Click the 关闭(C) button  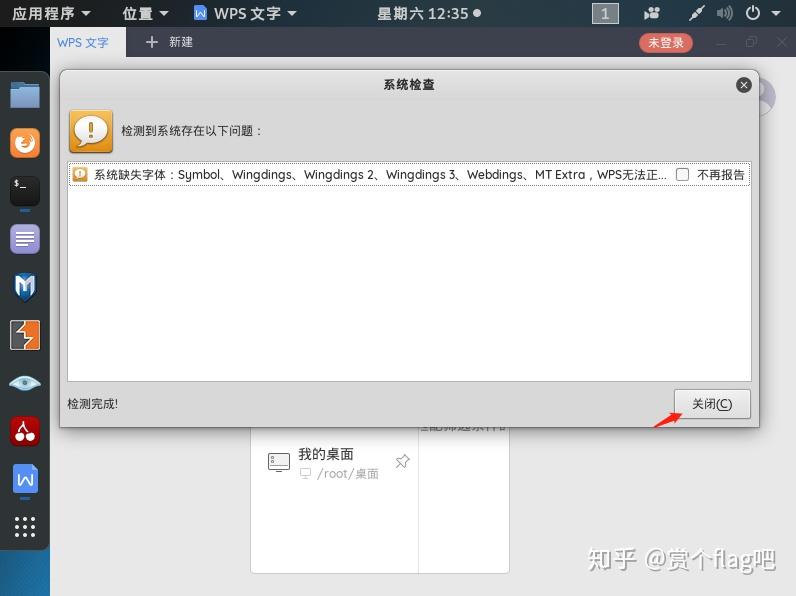[x=712, y=404]
